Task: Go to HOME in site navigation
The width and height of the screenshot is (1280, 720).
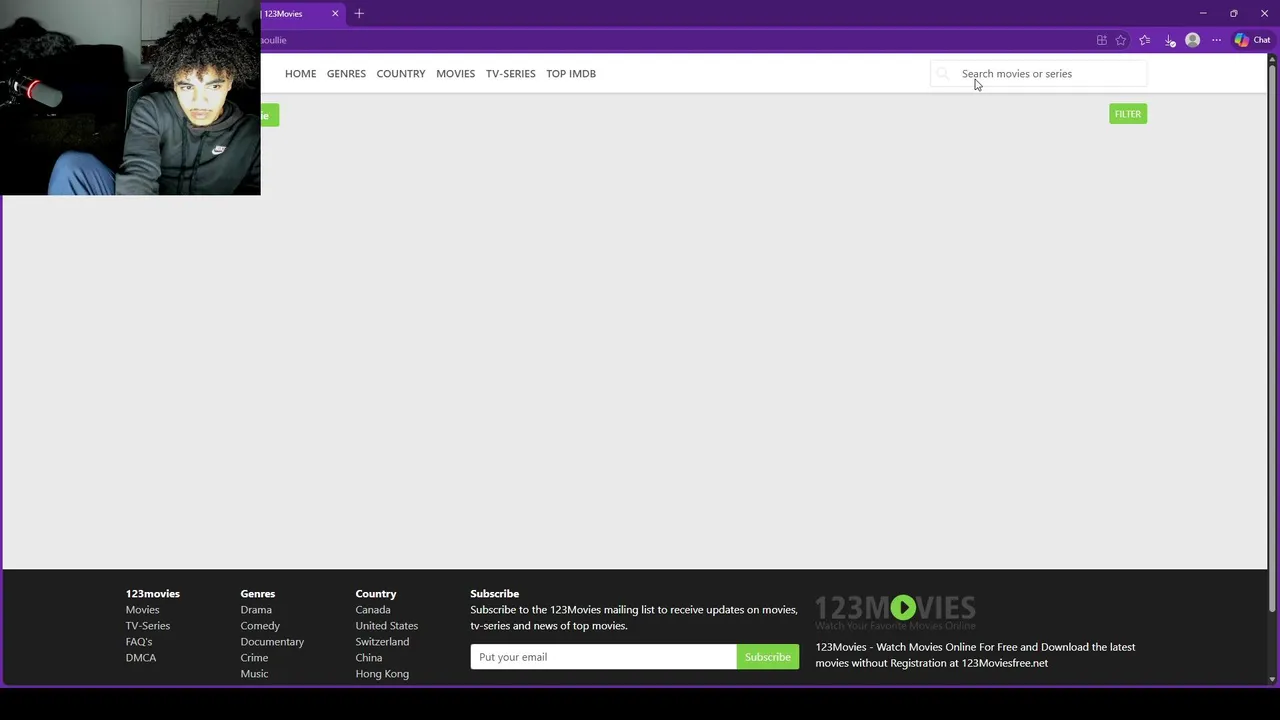Action: [300, 74]
